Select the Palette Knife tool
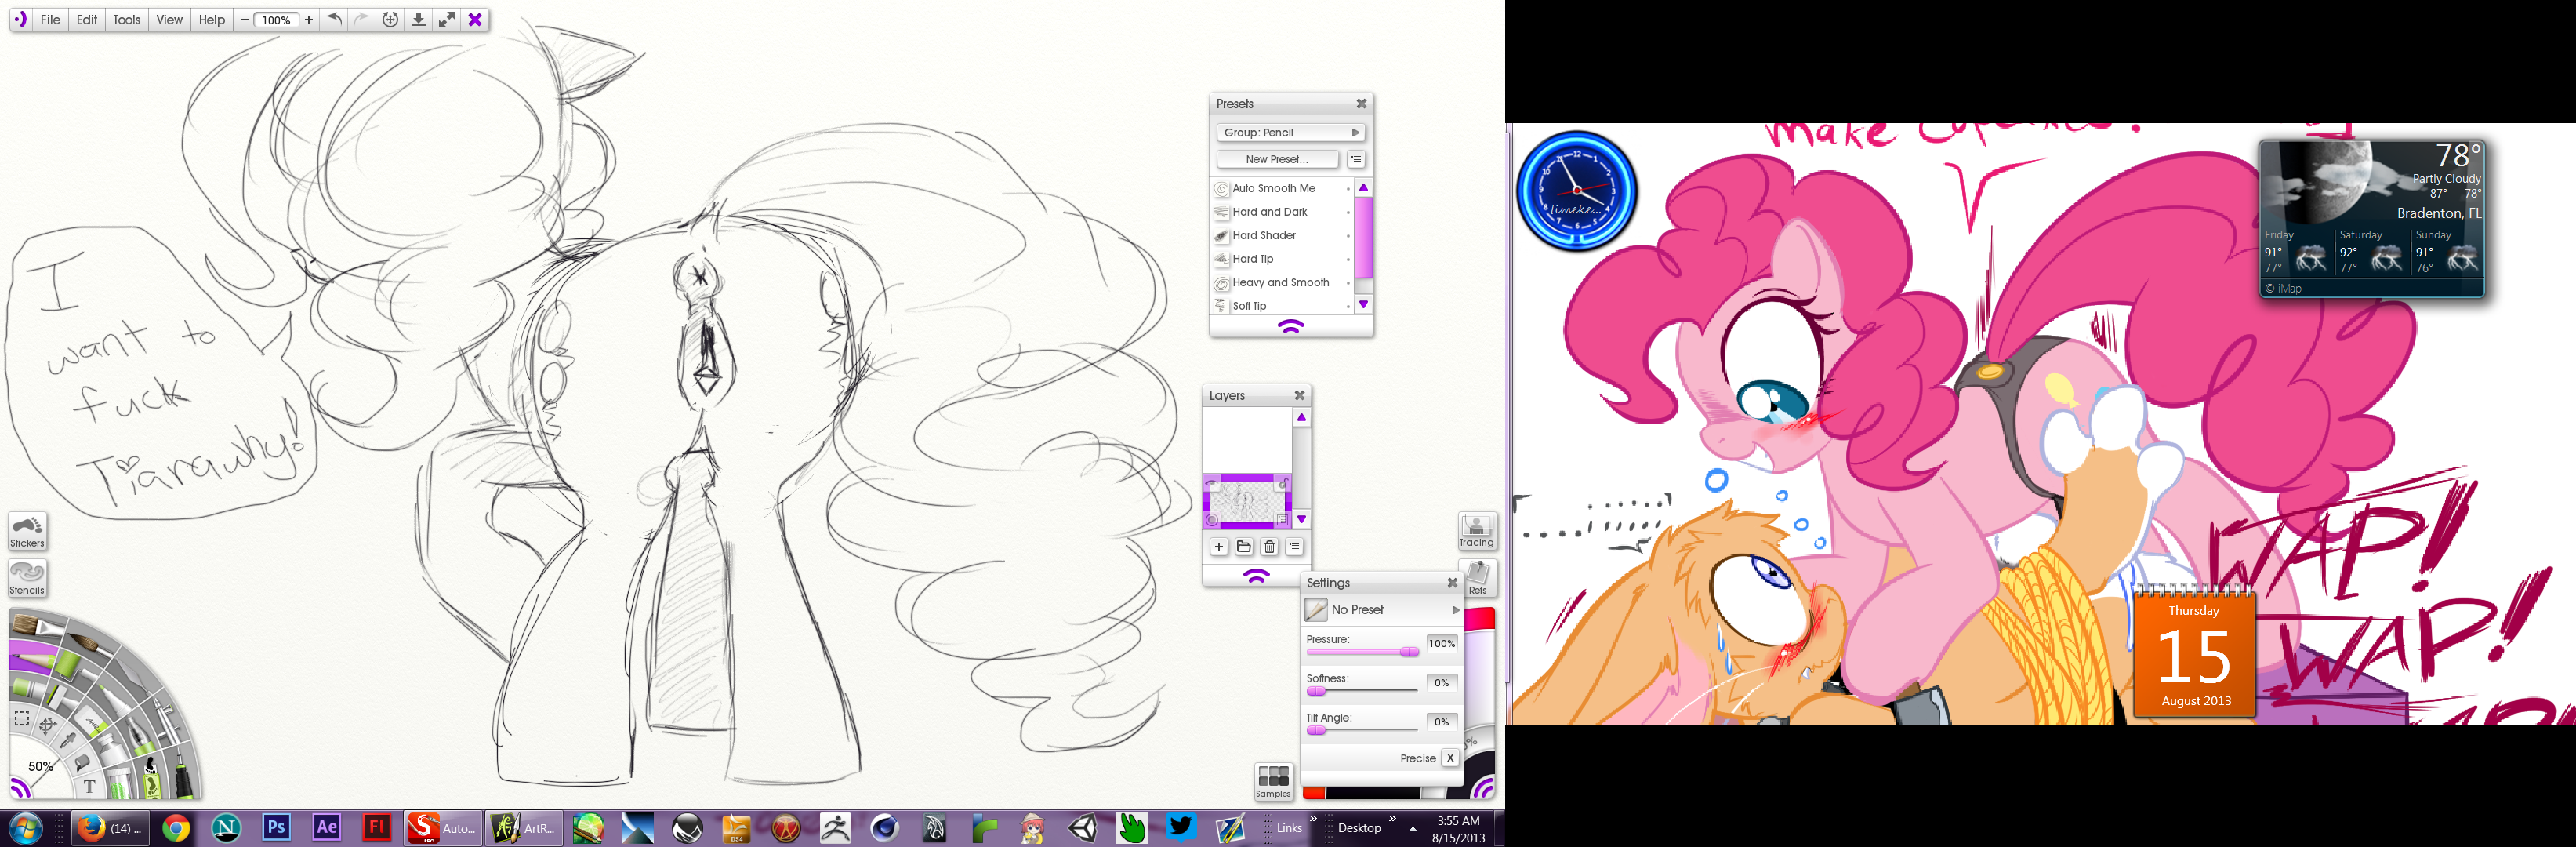 136,678
